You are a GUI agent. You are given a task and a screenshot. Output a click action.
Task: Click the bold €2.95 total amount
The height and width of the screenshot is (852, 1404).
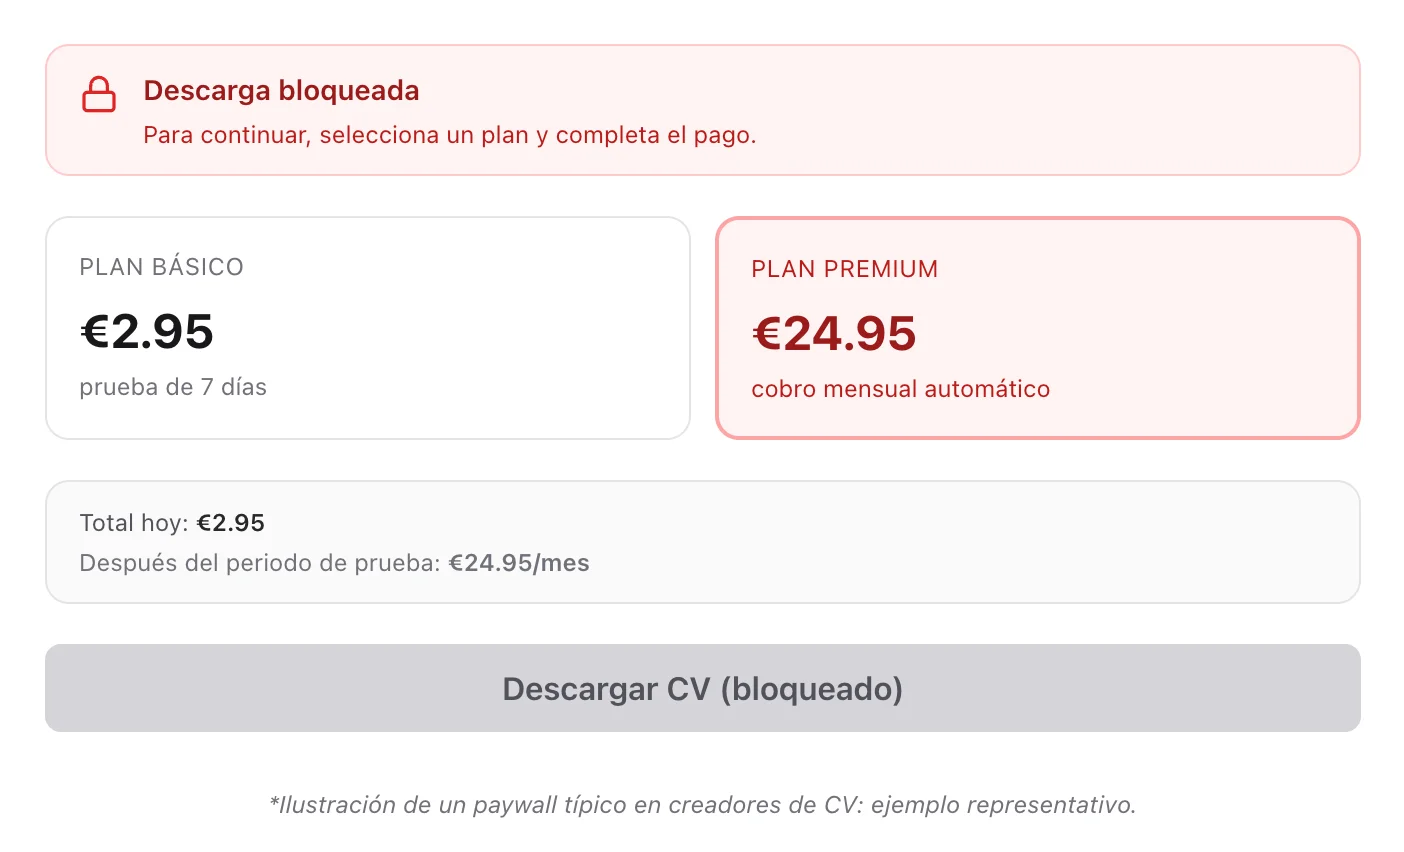point(231,523)
